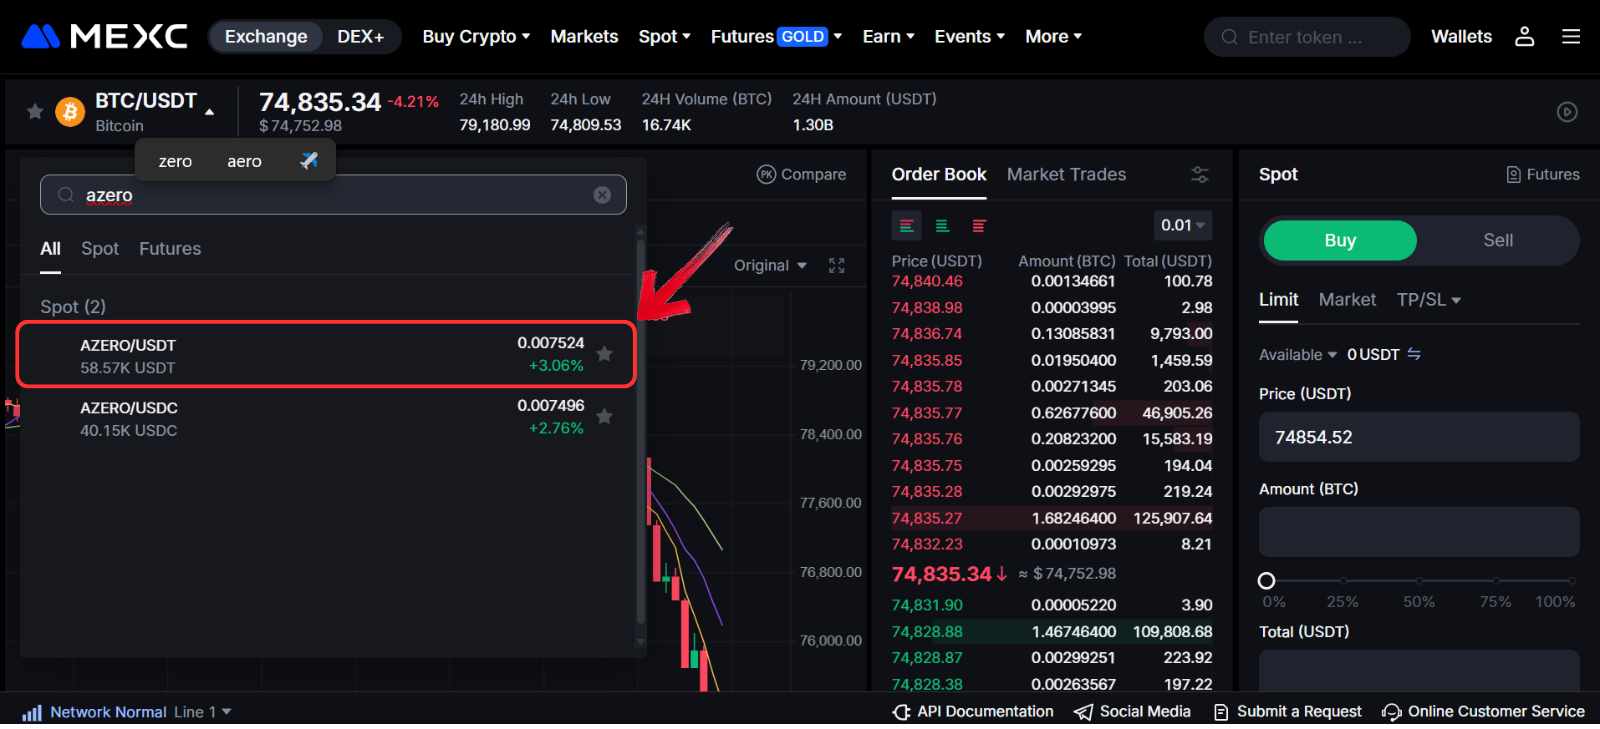Star the AZERO/USDC pair
The height and width of the screenshot is (729, 1600).
coord(604,417)
